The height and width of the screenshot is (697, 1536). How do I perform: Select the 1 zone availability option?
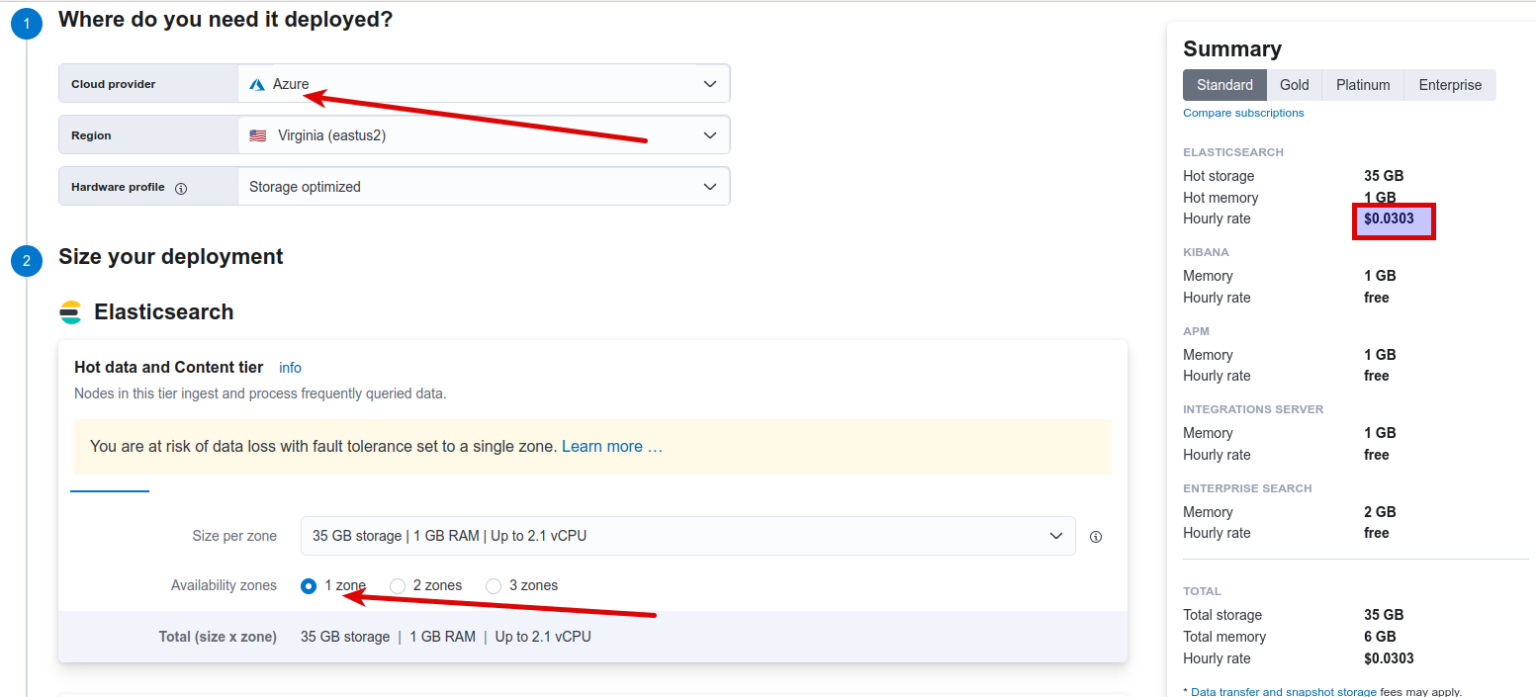(x=308, y=585)
